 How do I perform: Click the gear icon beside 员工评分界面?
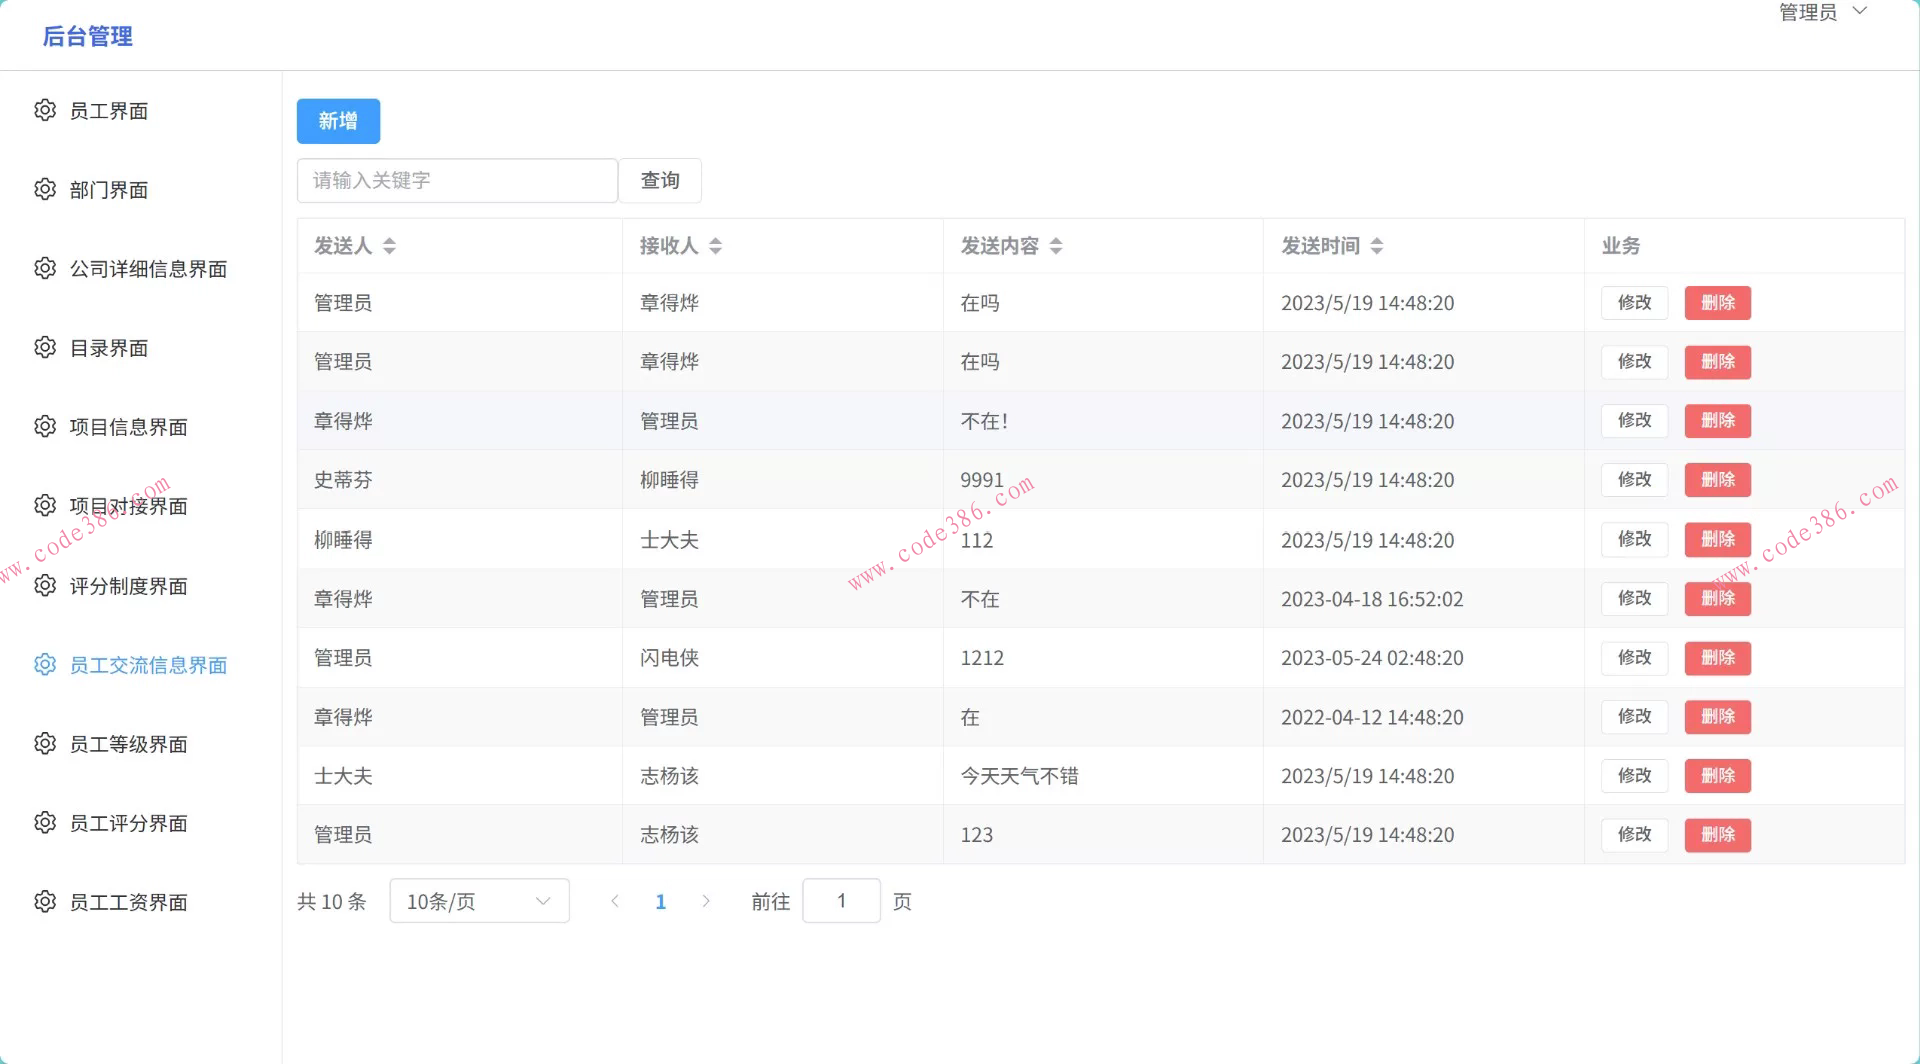(45, 822)
